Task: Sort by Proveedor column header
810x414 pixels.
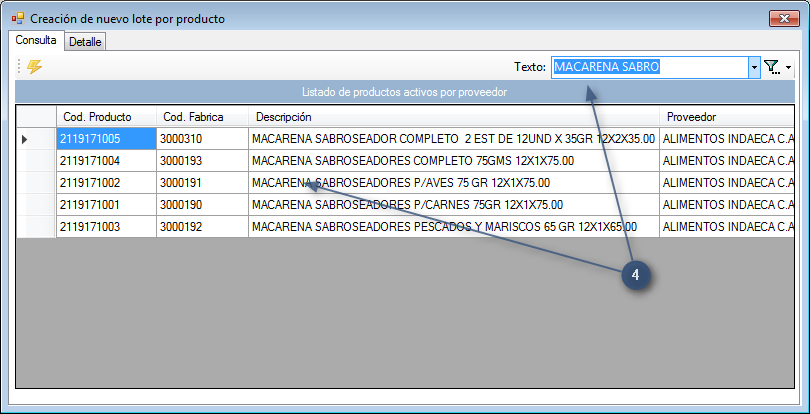Action: (x=727, y=117)
